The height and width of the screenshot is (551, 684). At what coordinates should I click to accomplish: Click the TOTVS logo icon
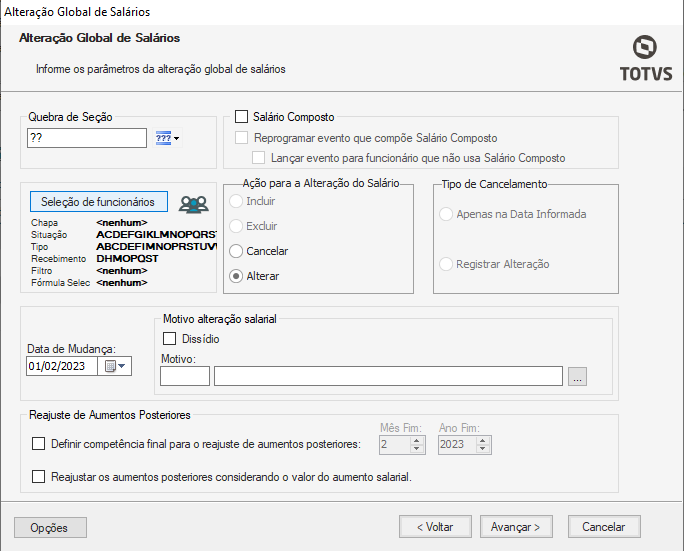click(645, 49)
